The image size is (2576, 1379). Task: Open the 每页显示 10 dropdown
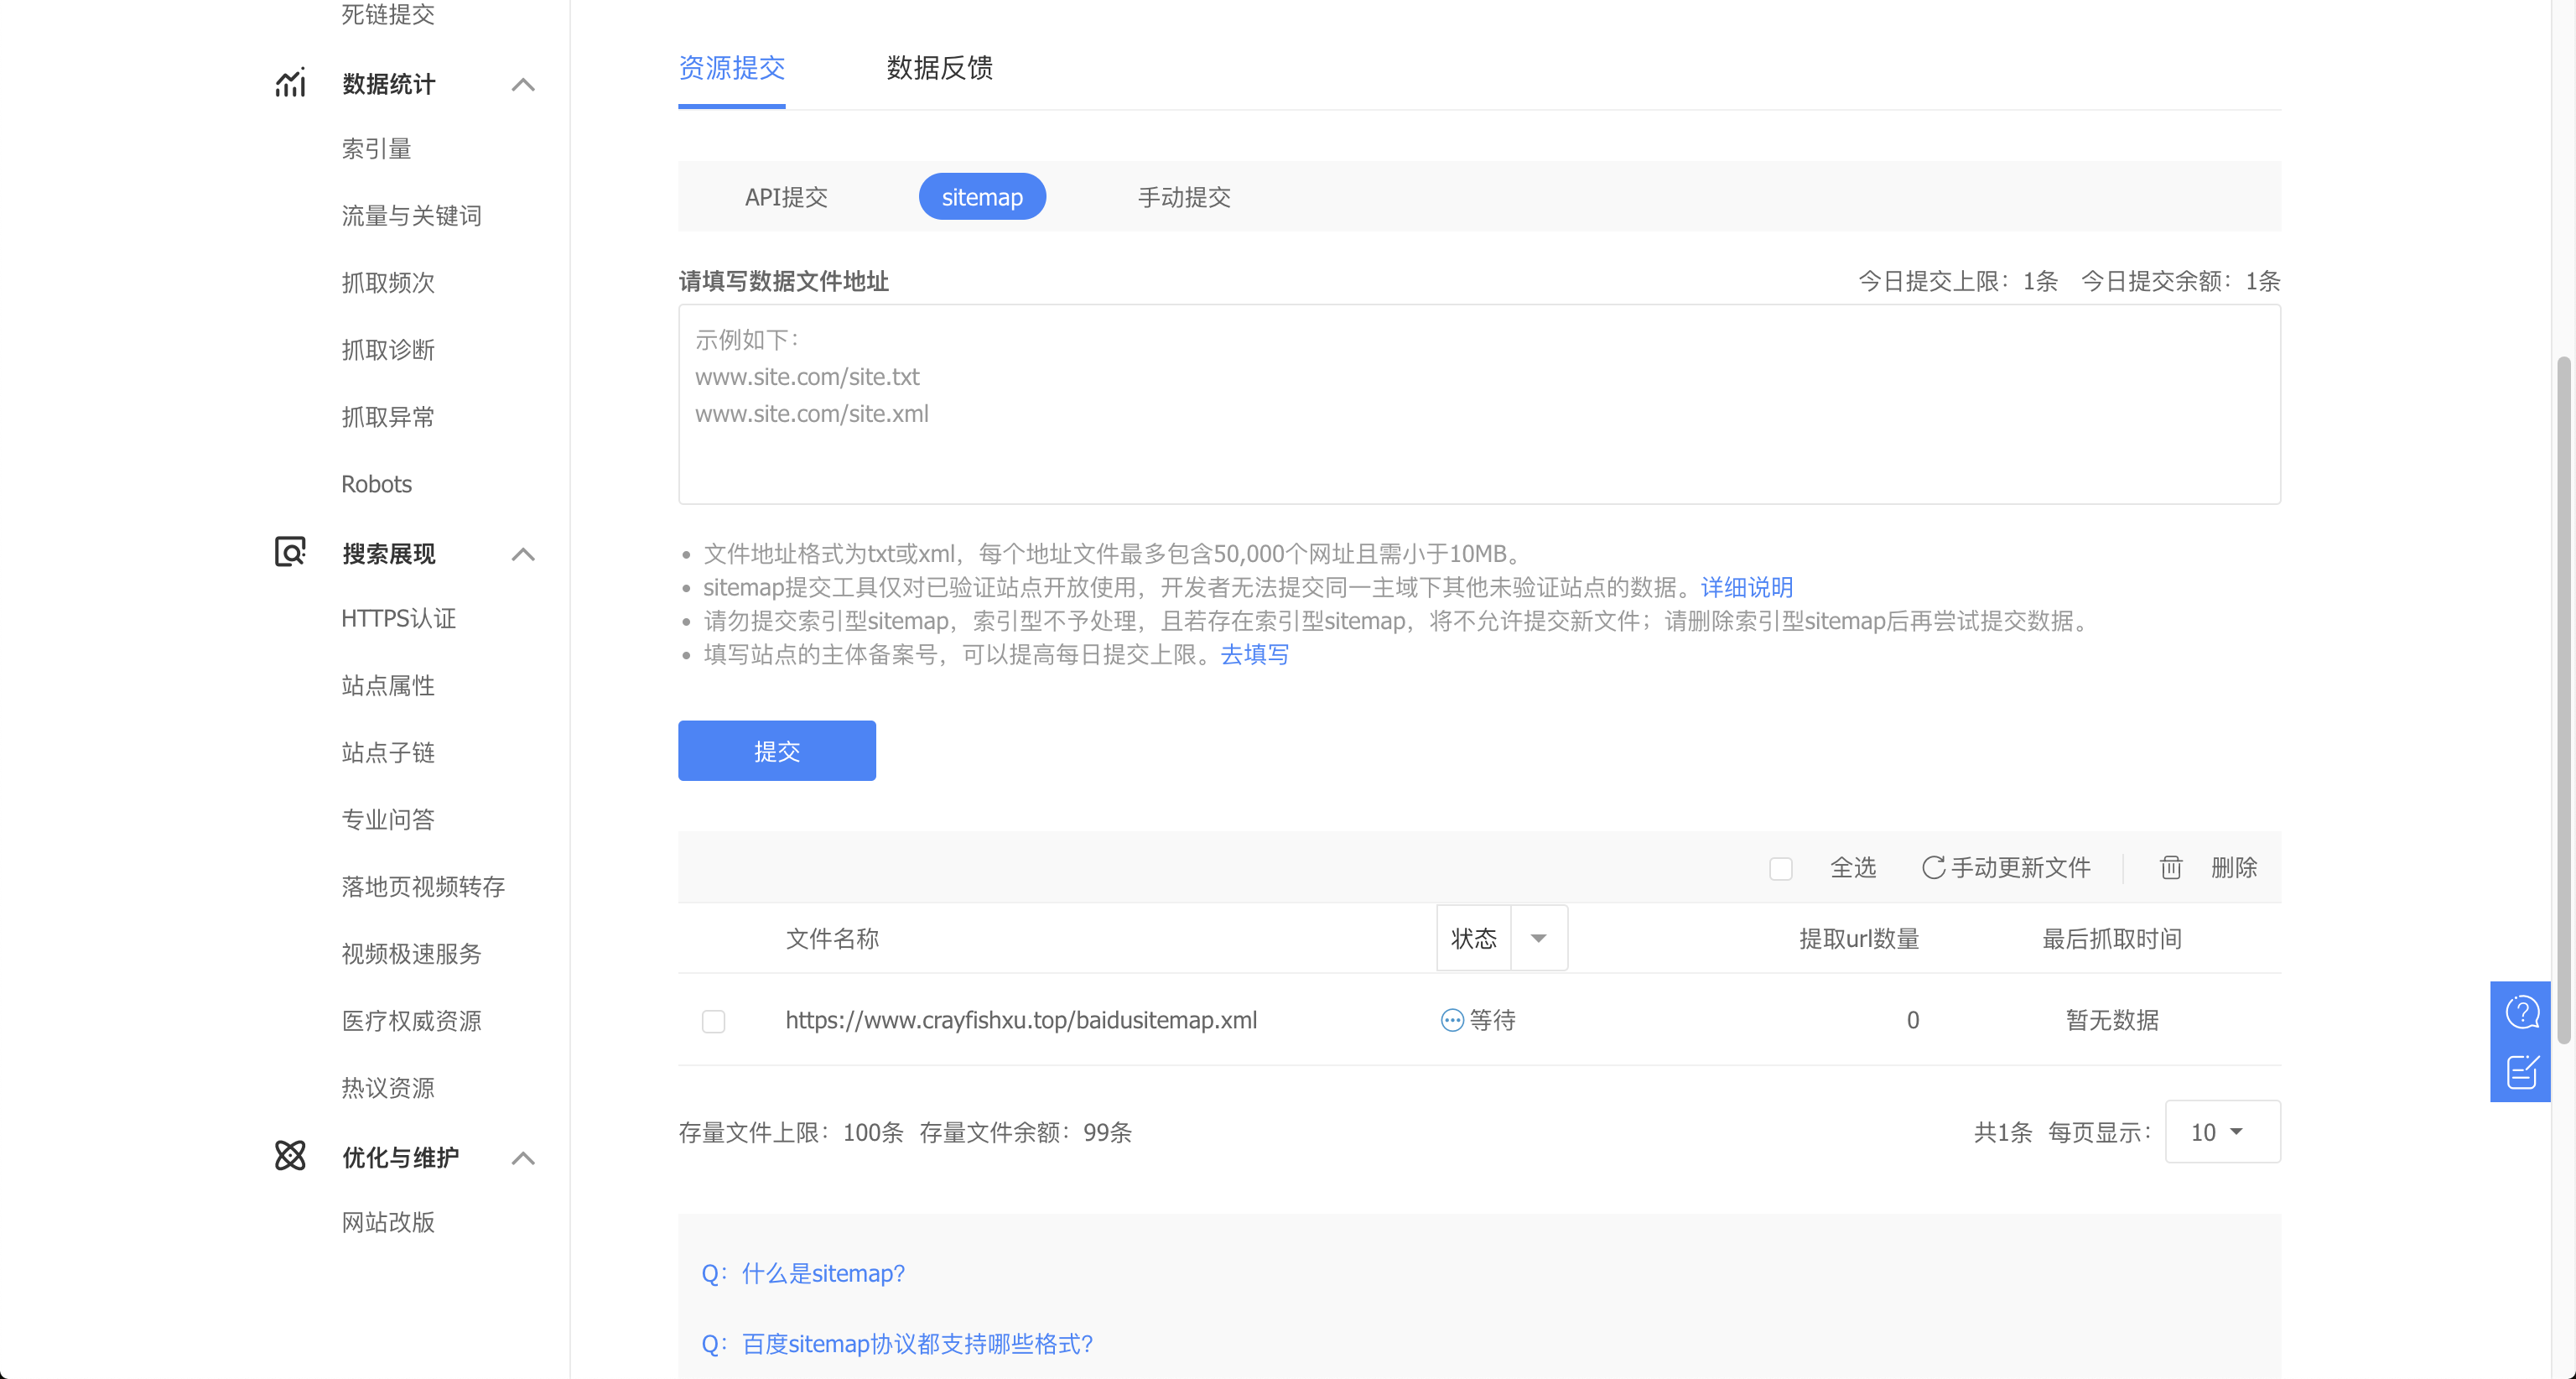tap(2222, 1132)
